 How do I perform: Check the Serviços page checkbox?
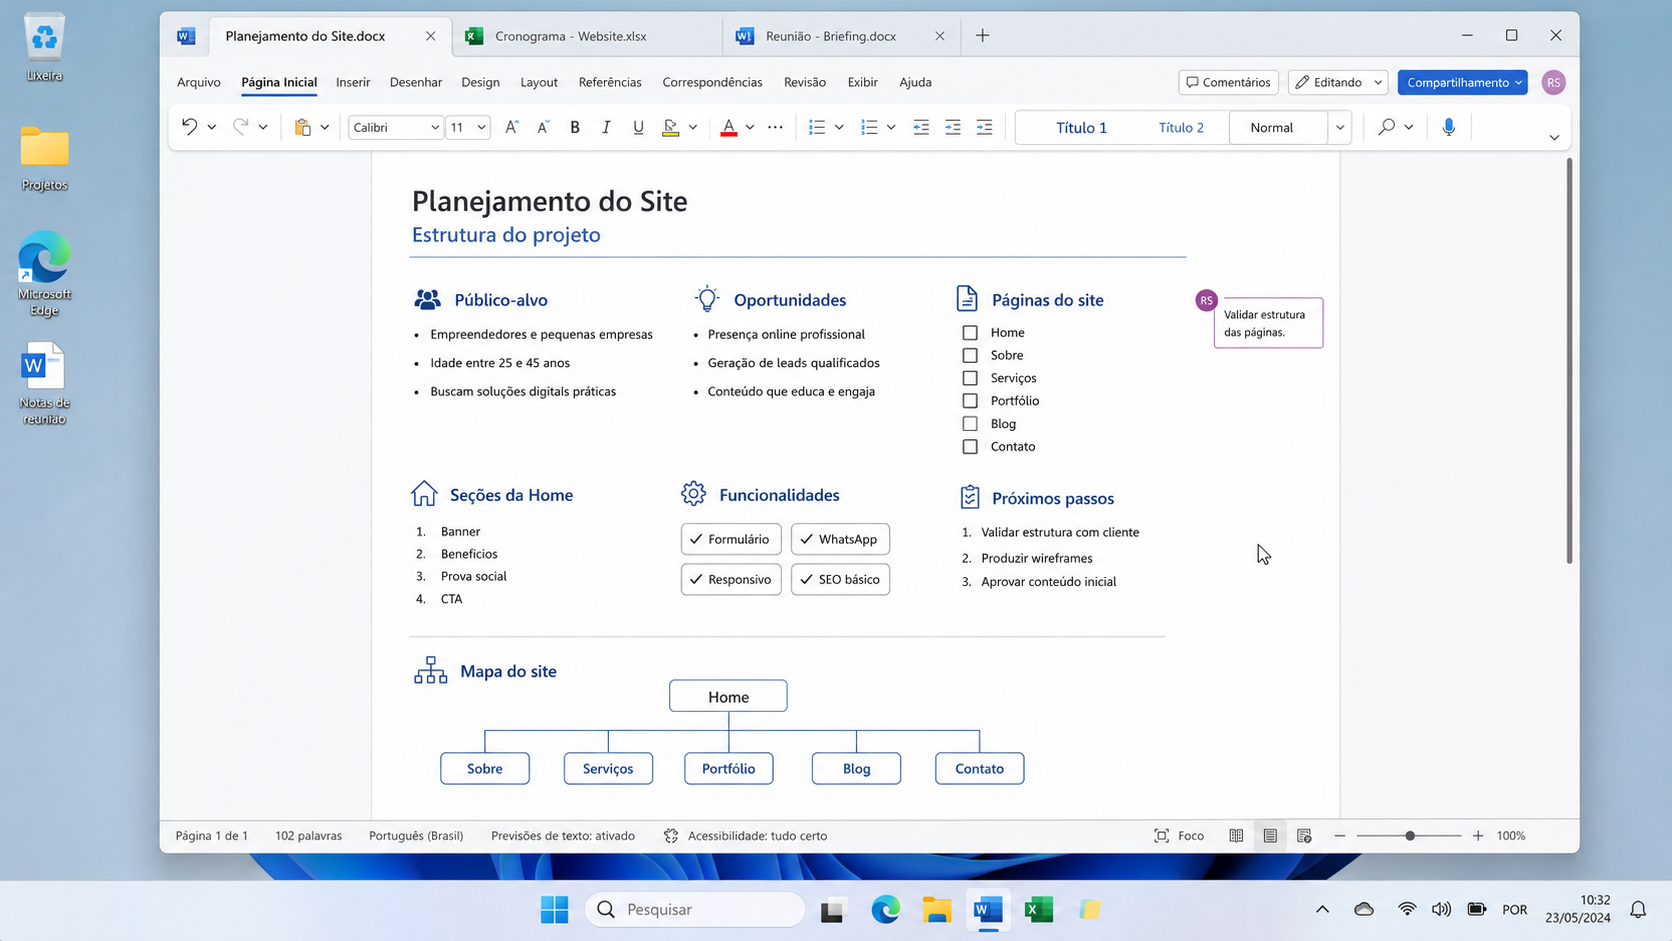coord(970,378)
